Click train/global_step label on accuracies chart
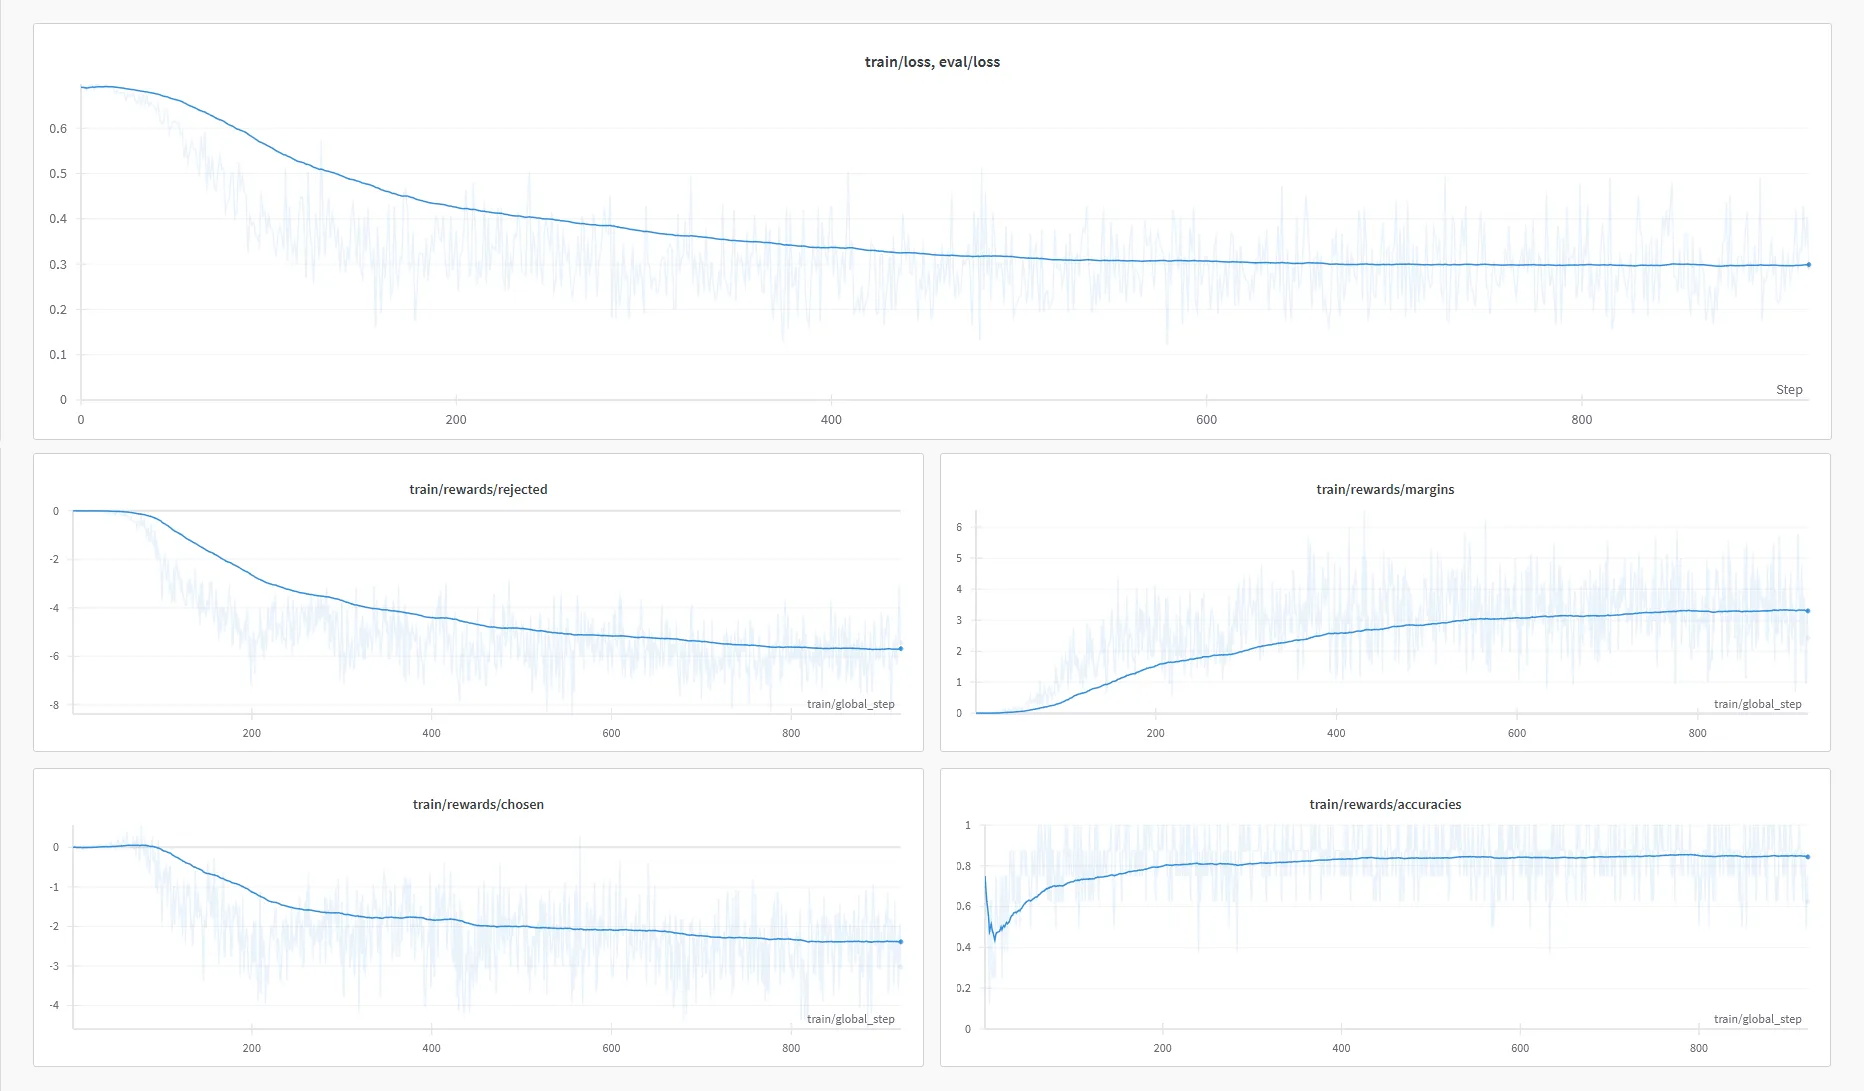Viewport: 1864px width, 1091px height. (x=1757, y=1019)
